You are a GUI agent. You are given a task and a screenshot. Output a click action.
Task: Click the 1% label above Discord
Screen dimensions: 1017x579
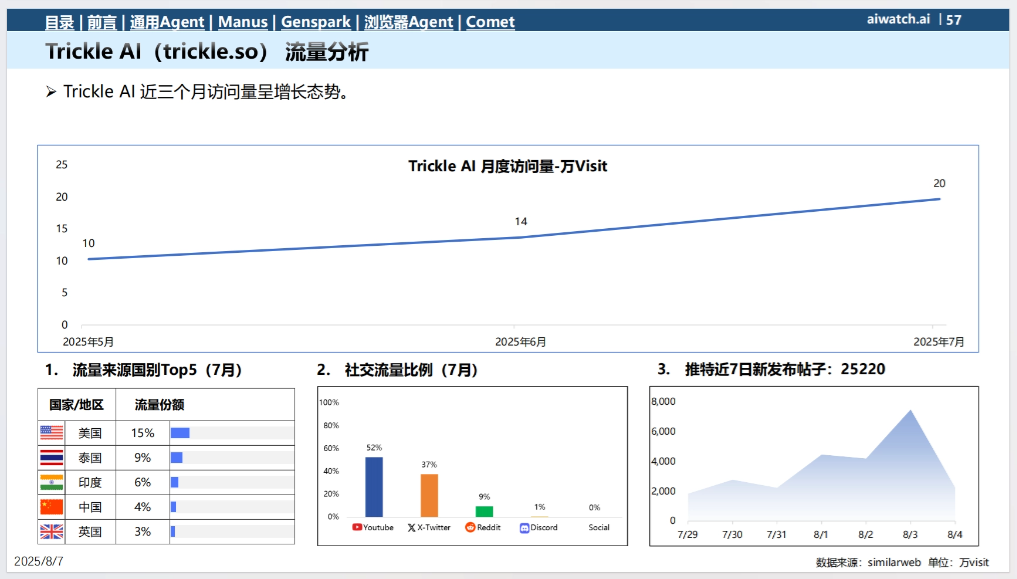pos(540,507)
